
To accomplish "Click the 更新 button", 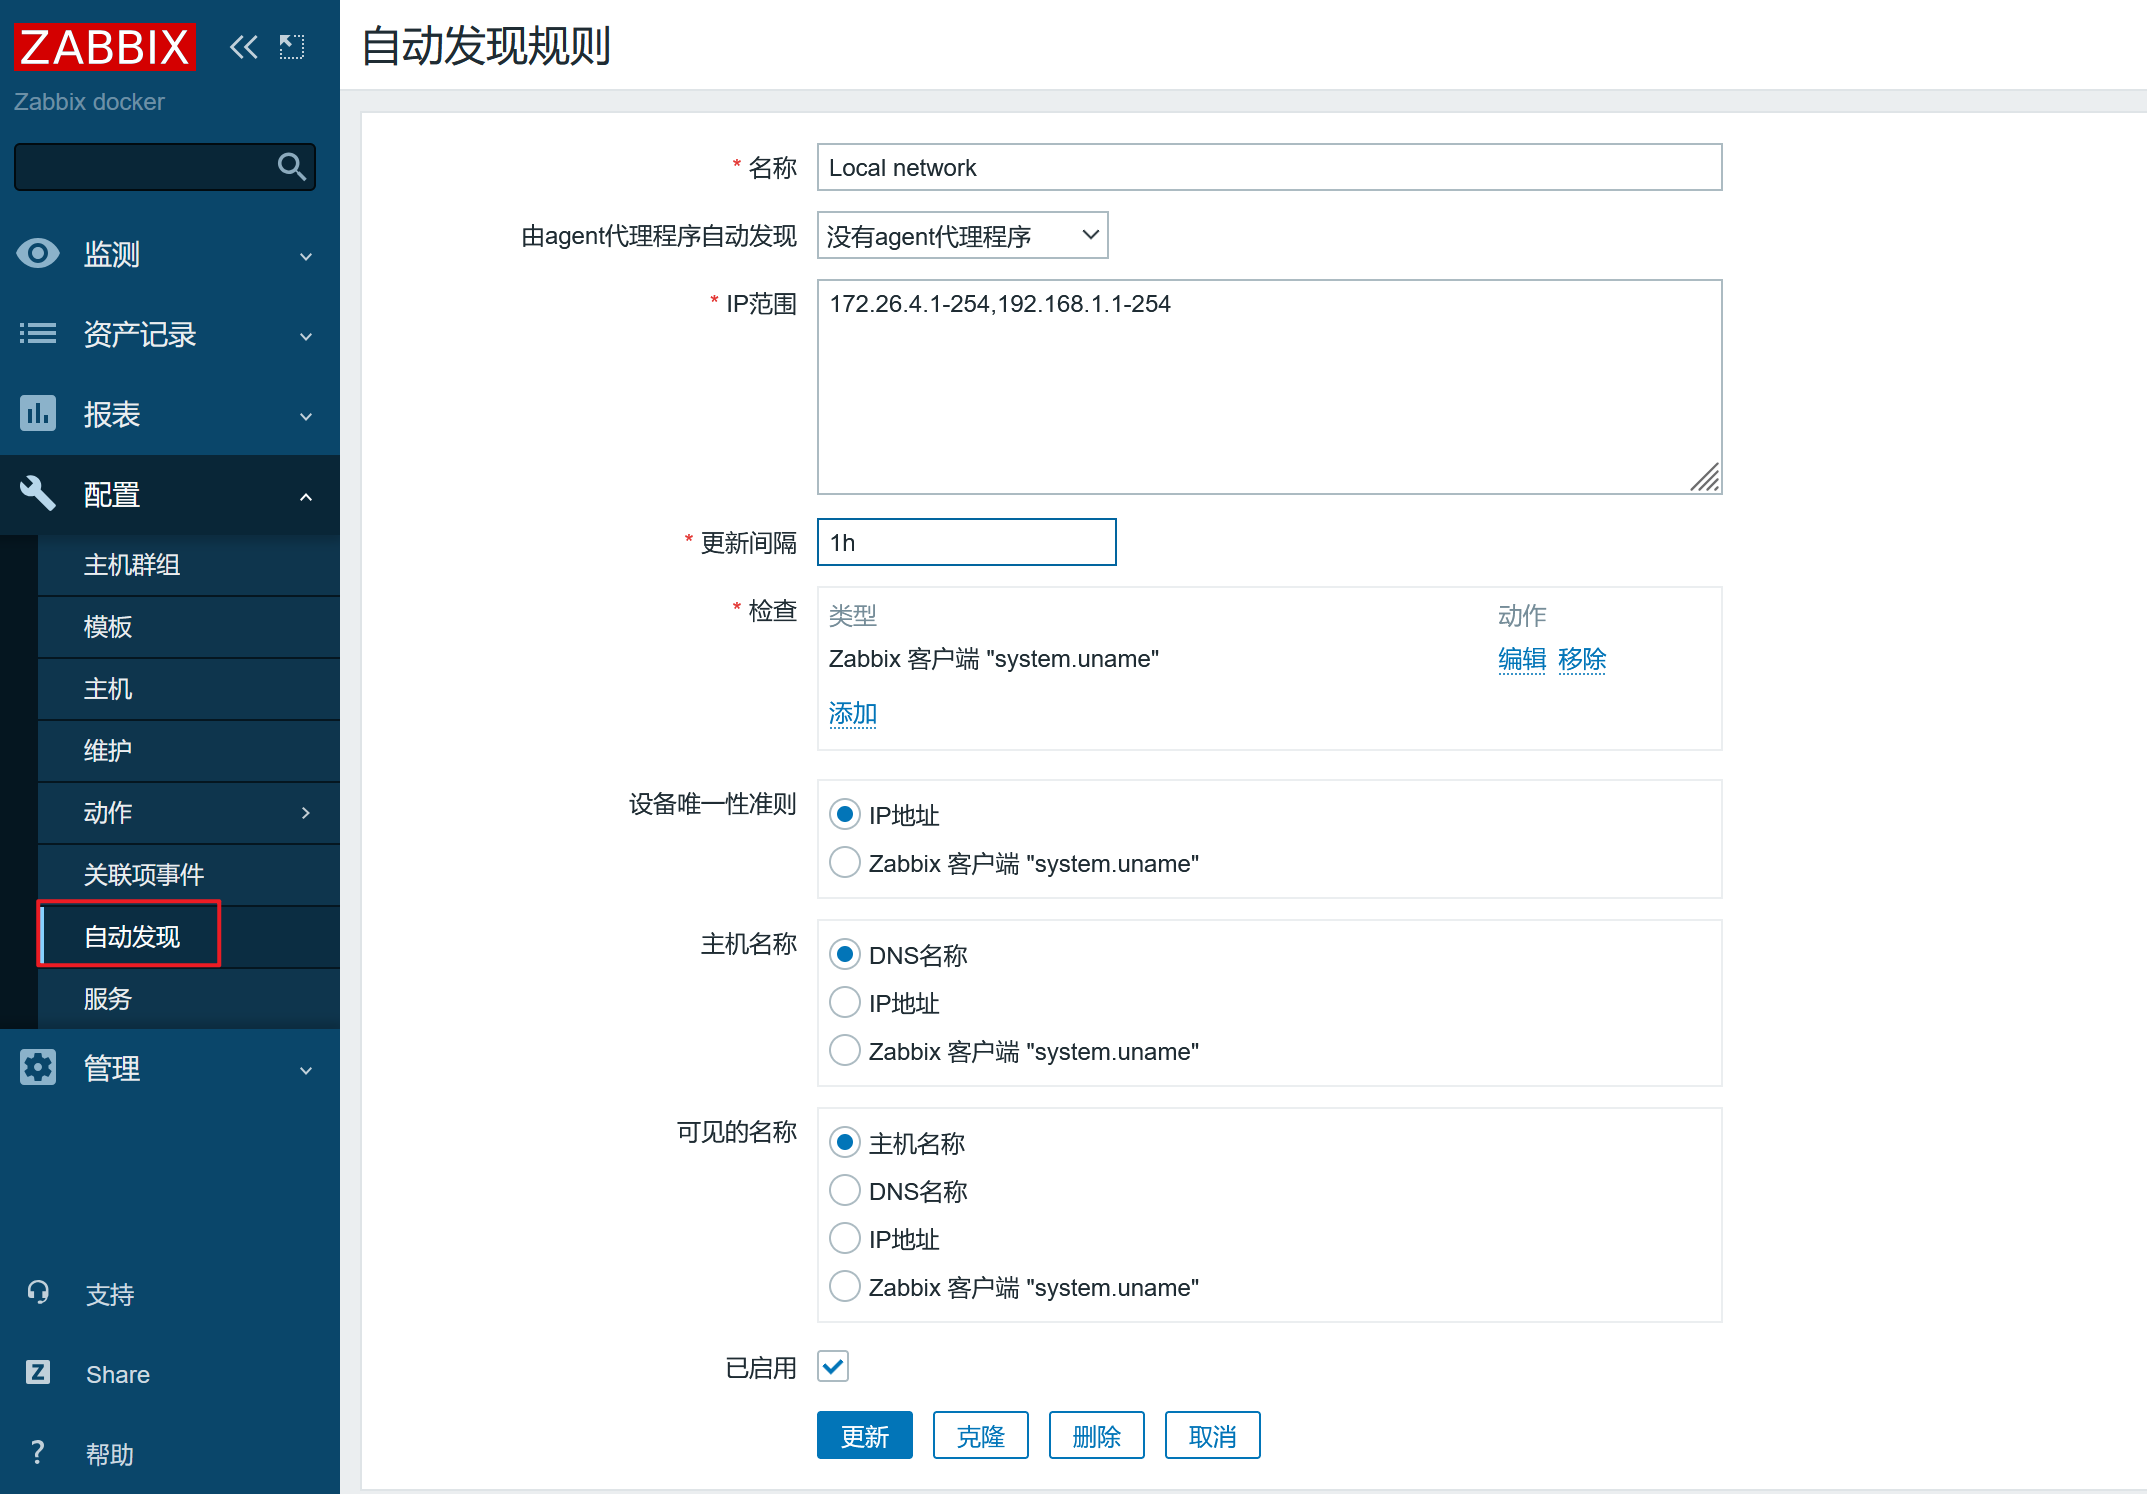I will pos(864,1436).
